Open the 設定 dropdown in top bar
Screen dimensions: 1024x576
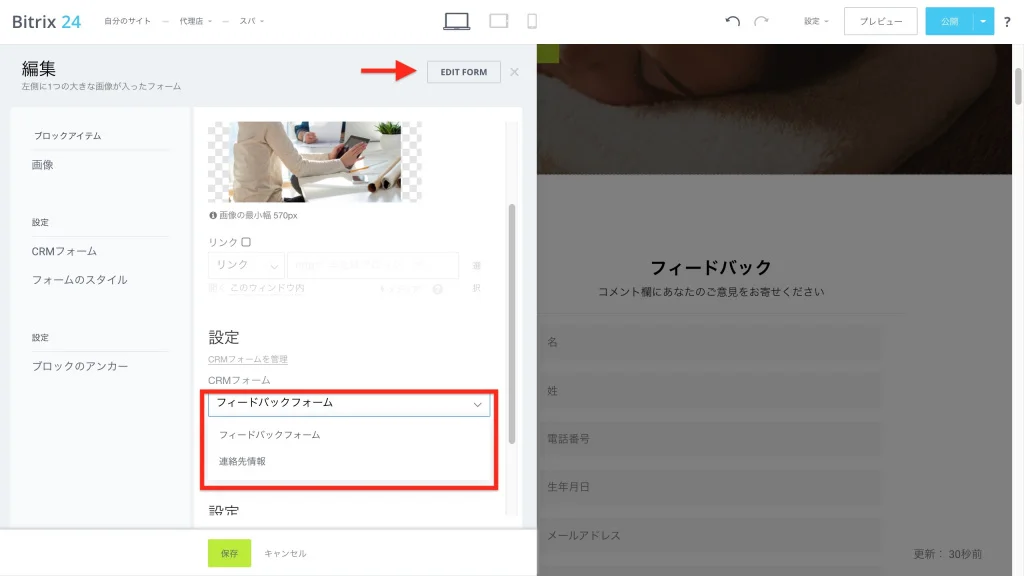(816, 21)
